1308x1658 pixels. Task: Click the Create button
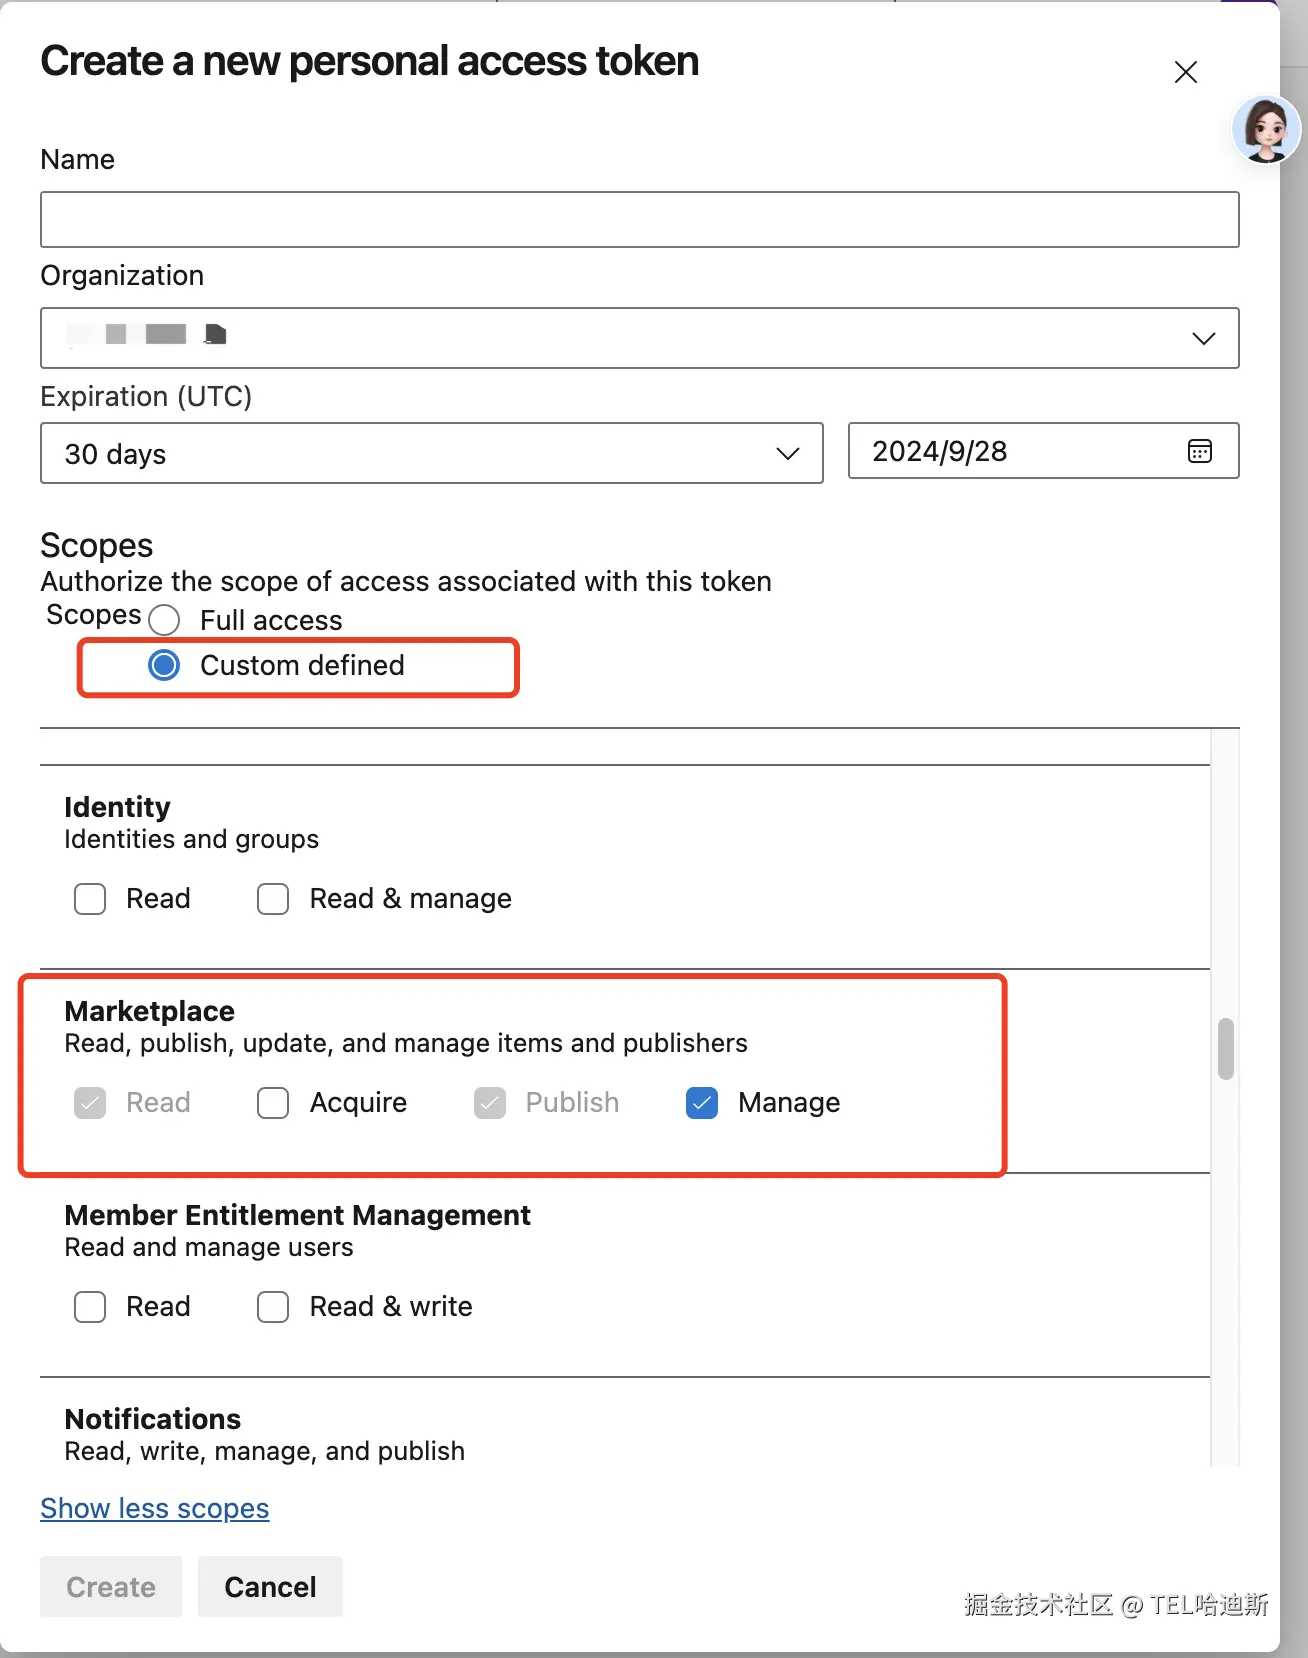[x=111, y=1587]
